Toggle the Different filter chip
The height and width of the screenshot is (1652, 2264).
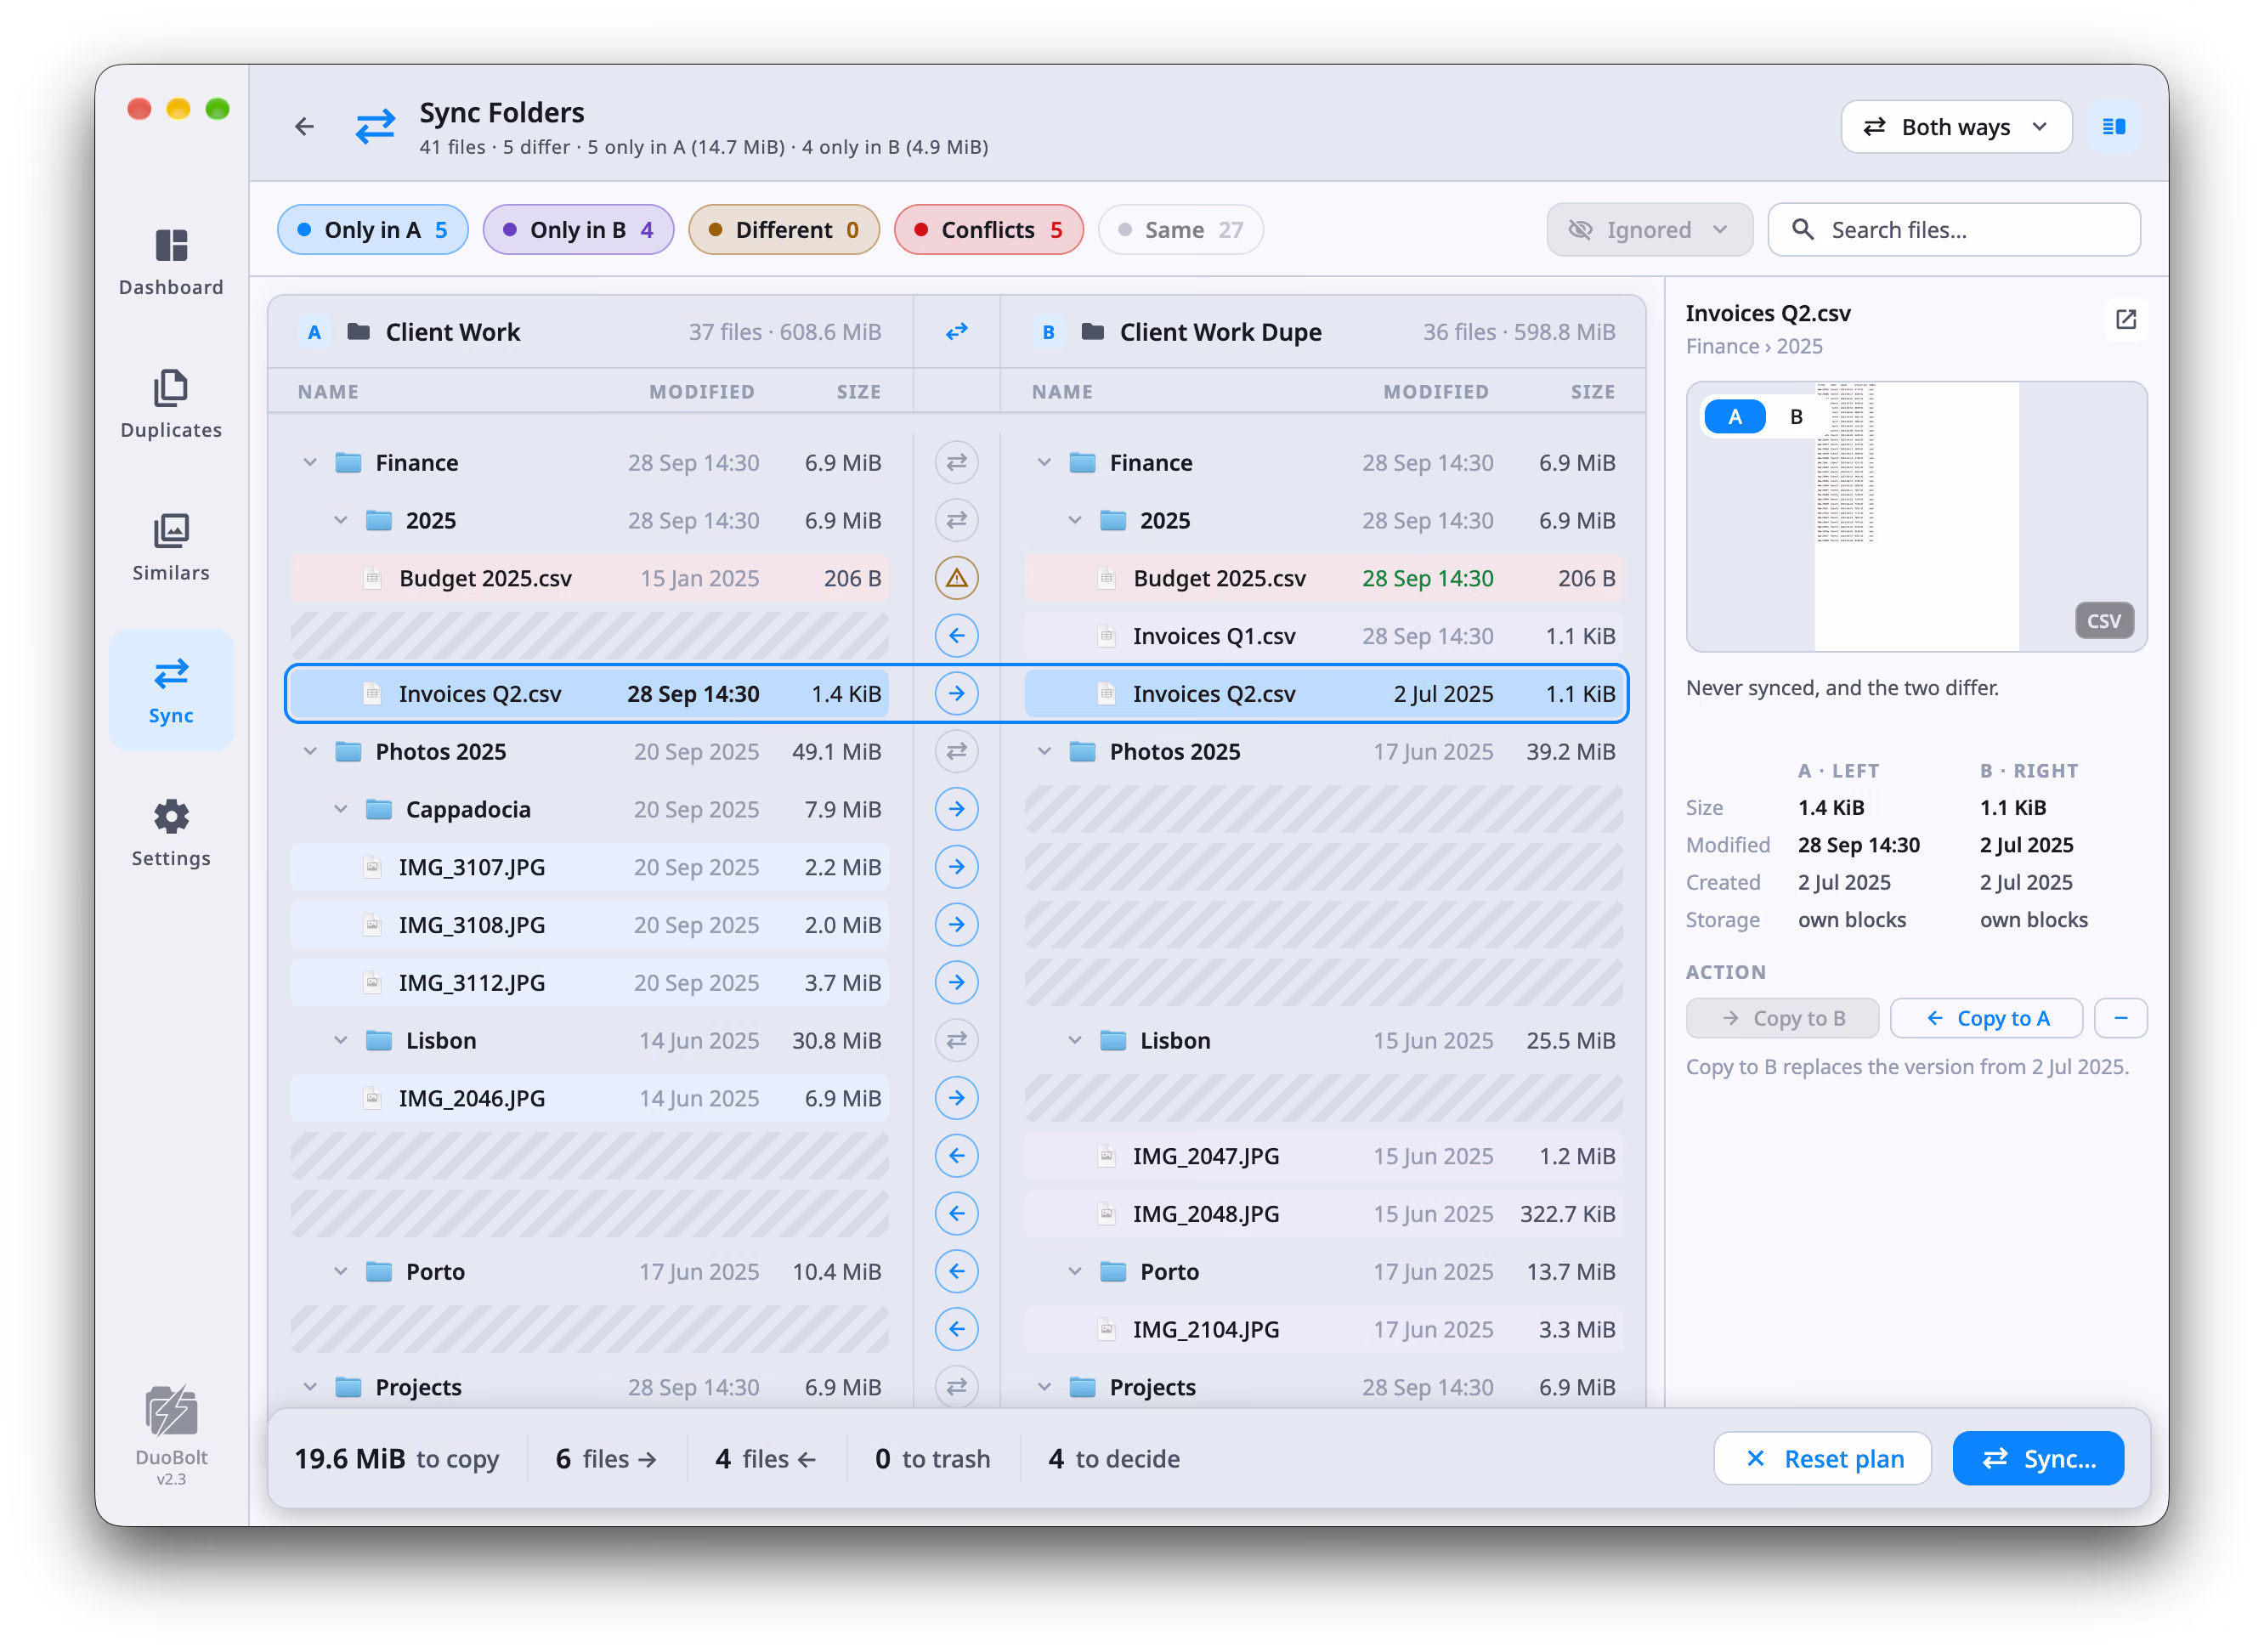[x=783, y=230]
